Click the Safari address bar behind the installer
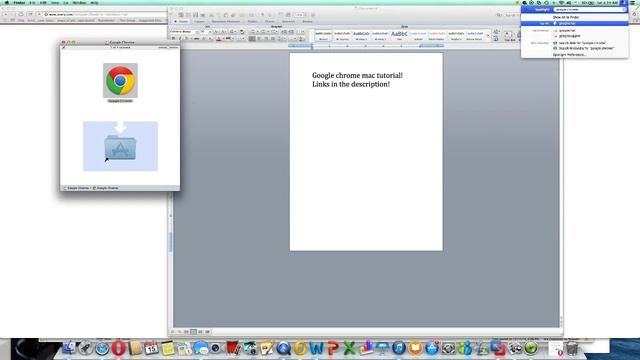 click(105, 14)
